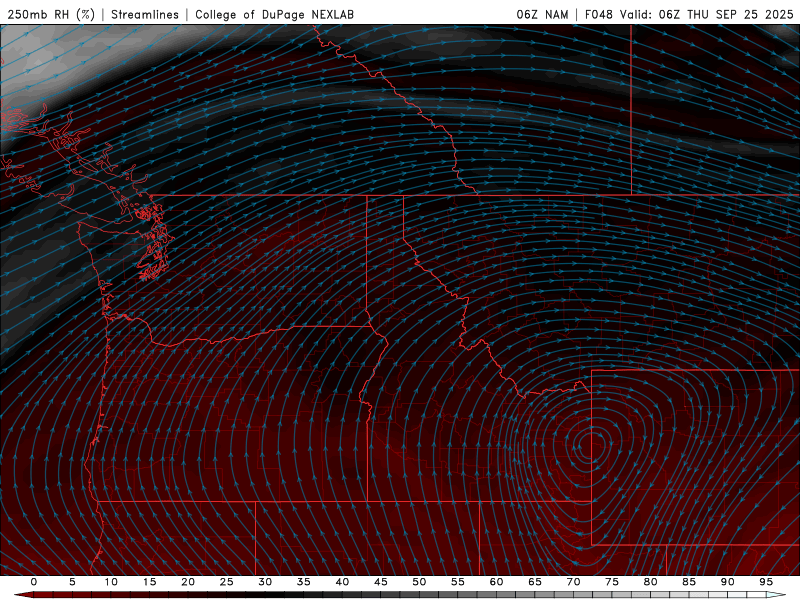This screenshot has height=600, width=800.
Task: Click the center of the streamline vortex
Action: (590, 444)
